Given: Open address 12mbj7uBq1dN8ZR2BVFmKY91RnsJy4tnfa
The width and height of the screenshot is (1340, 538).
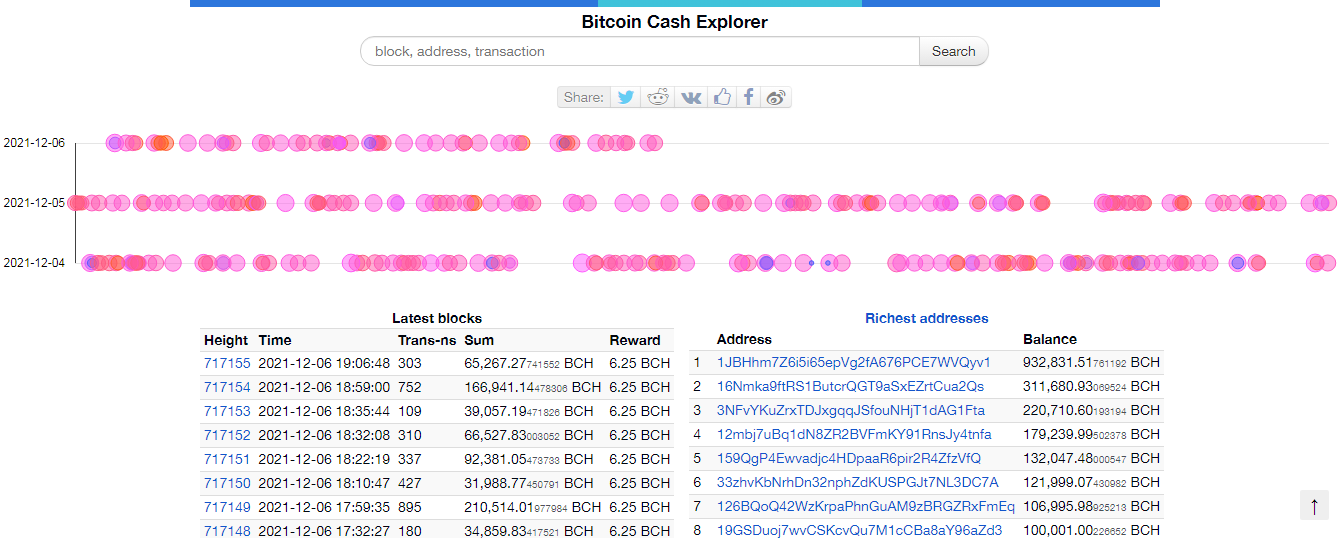Looking at the screenshot, I should pyautogui.click(x=854, y=434).
